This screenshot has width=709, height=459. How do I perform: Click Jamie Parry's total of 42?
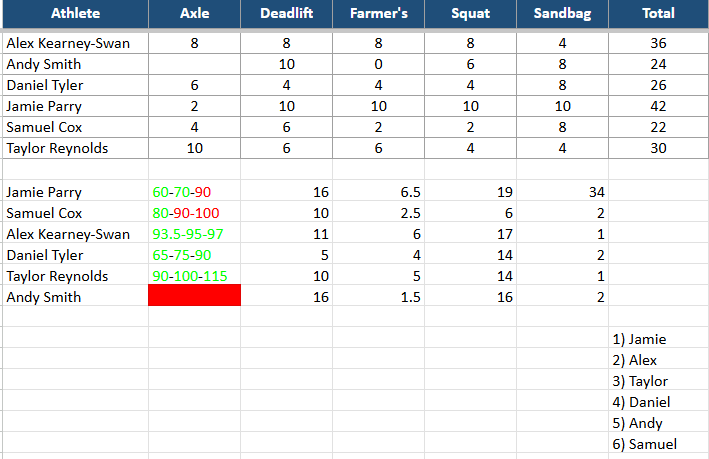[x=658, y=106]
